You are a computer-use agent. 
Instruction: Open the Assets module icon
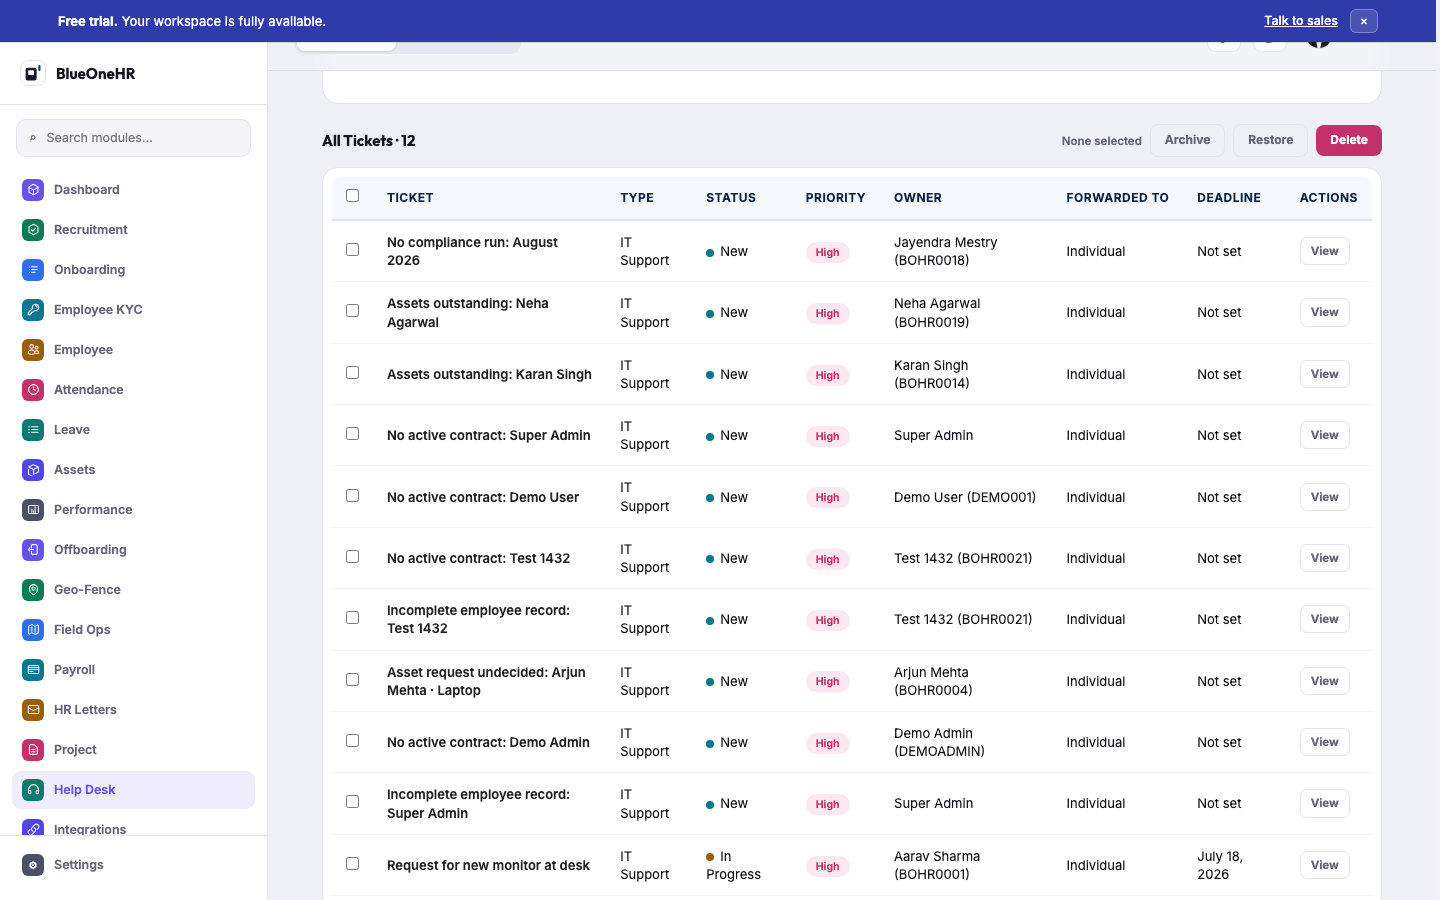click(x=33, y=470)
